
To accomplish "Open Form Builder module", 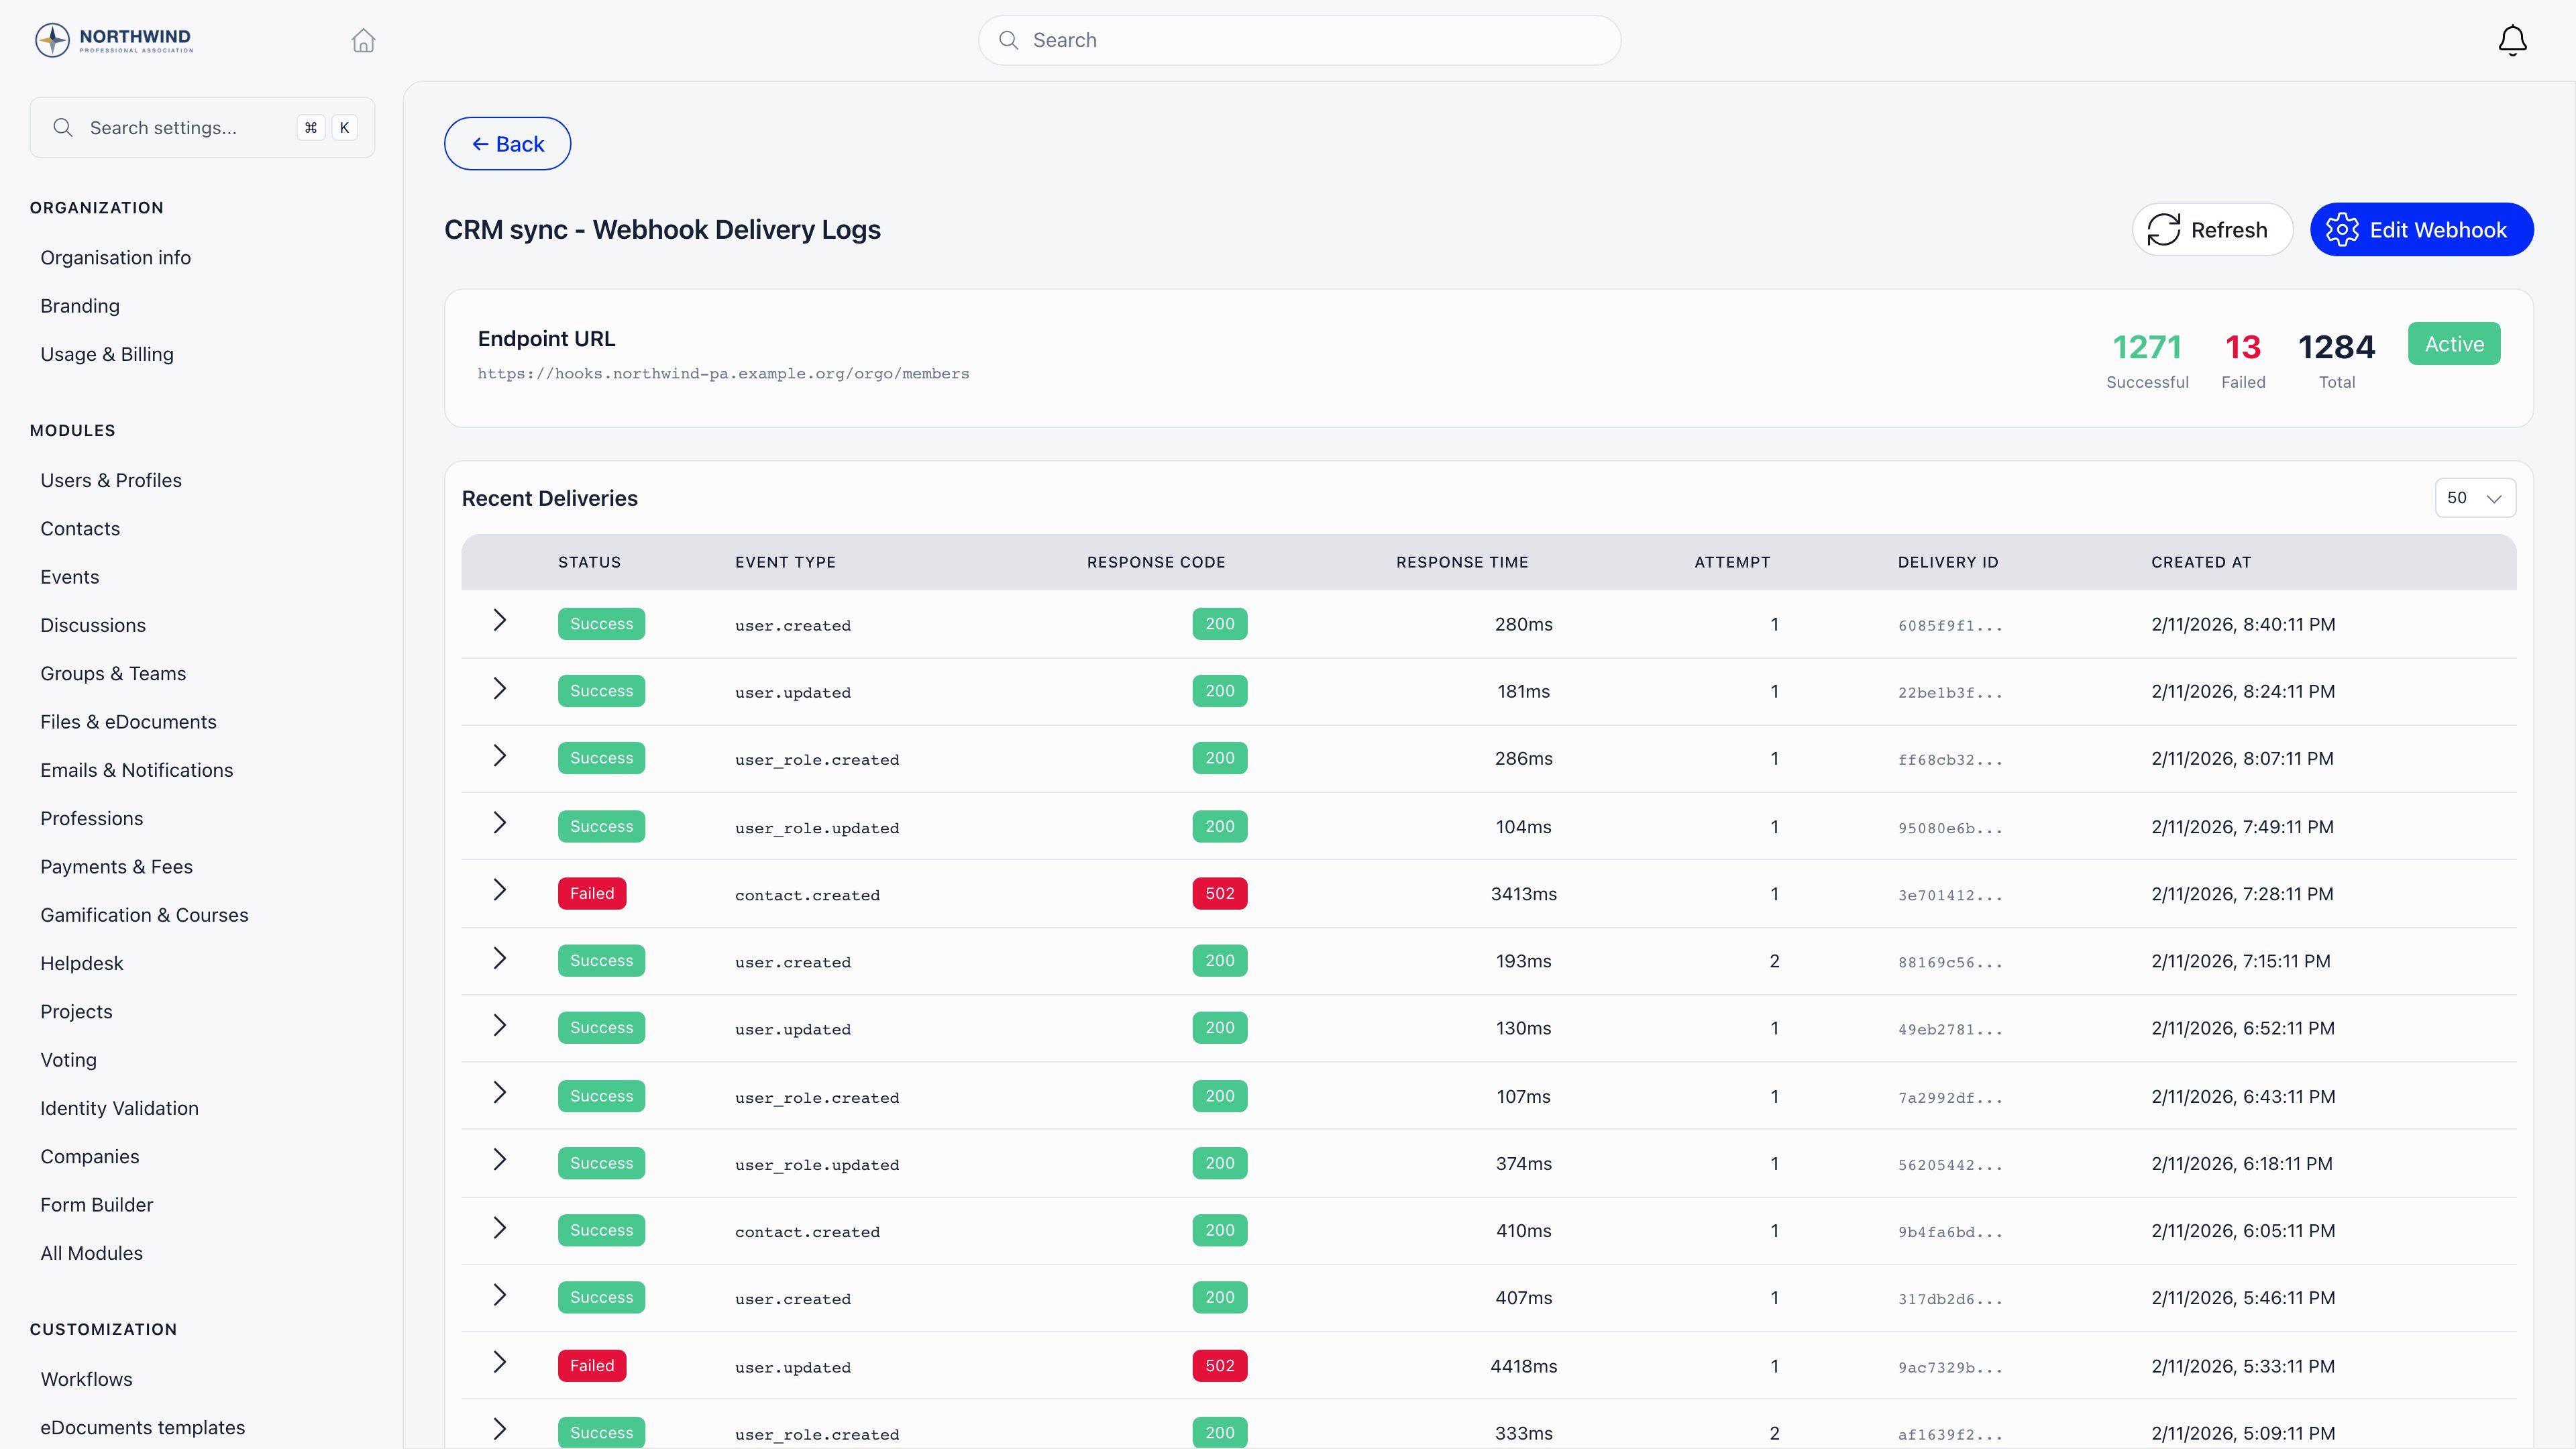I will coord(97,1205).
